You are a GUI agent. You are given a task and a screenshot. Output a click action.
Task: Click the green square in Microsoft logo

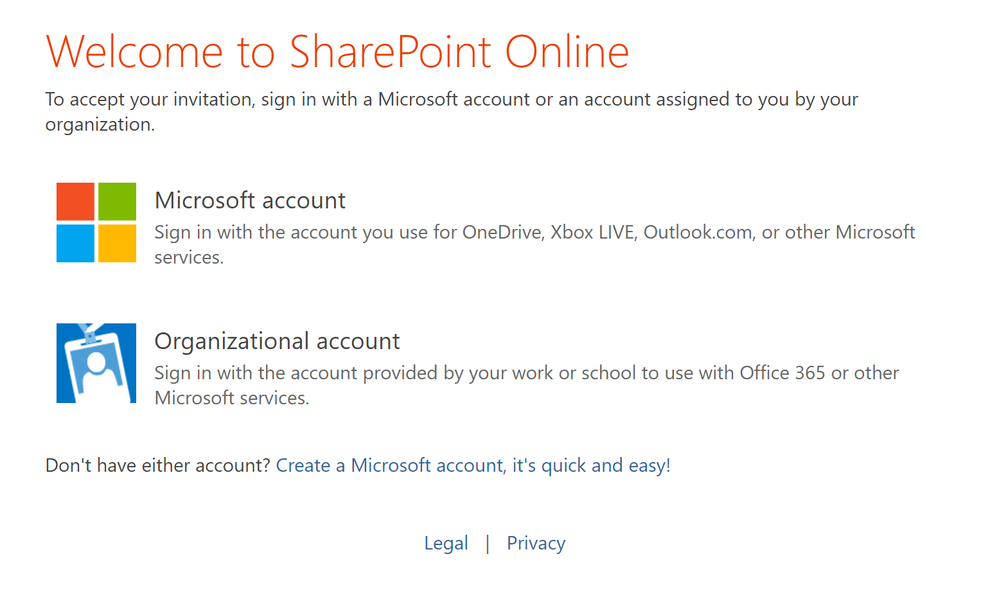click(x=117, y=201)
